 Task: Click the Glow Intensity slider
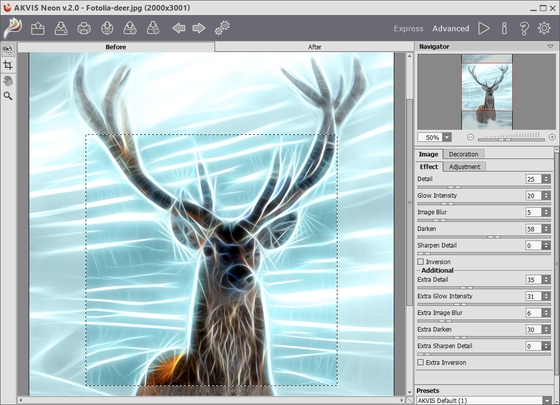coord(484,204)
